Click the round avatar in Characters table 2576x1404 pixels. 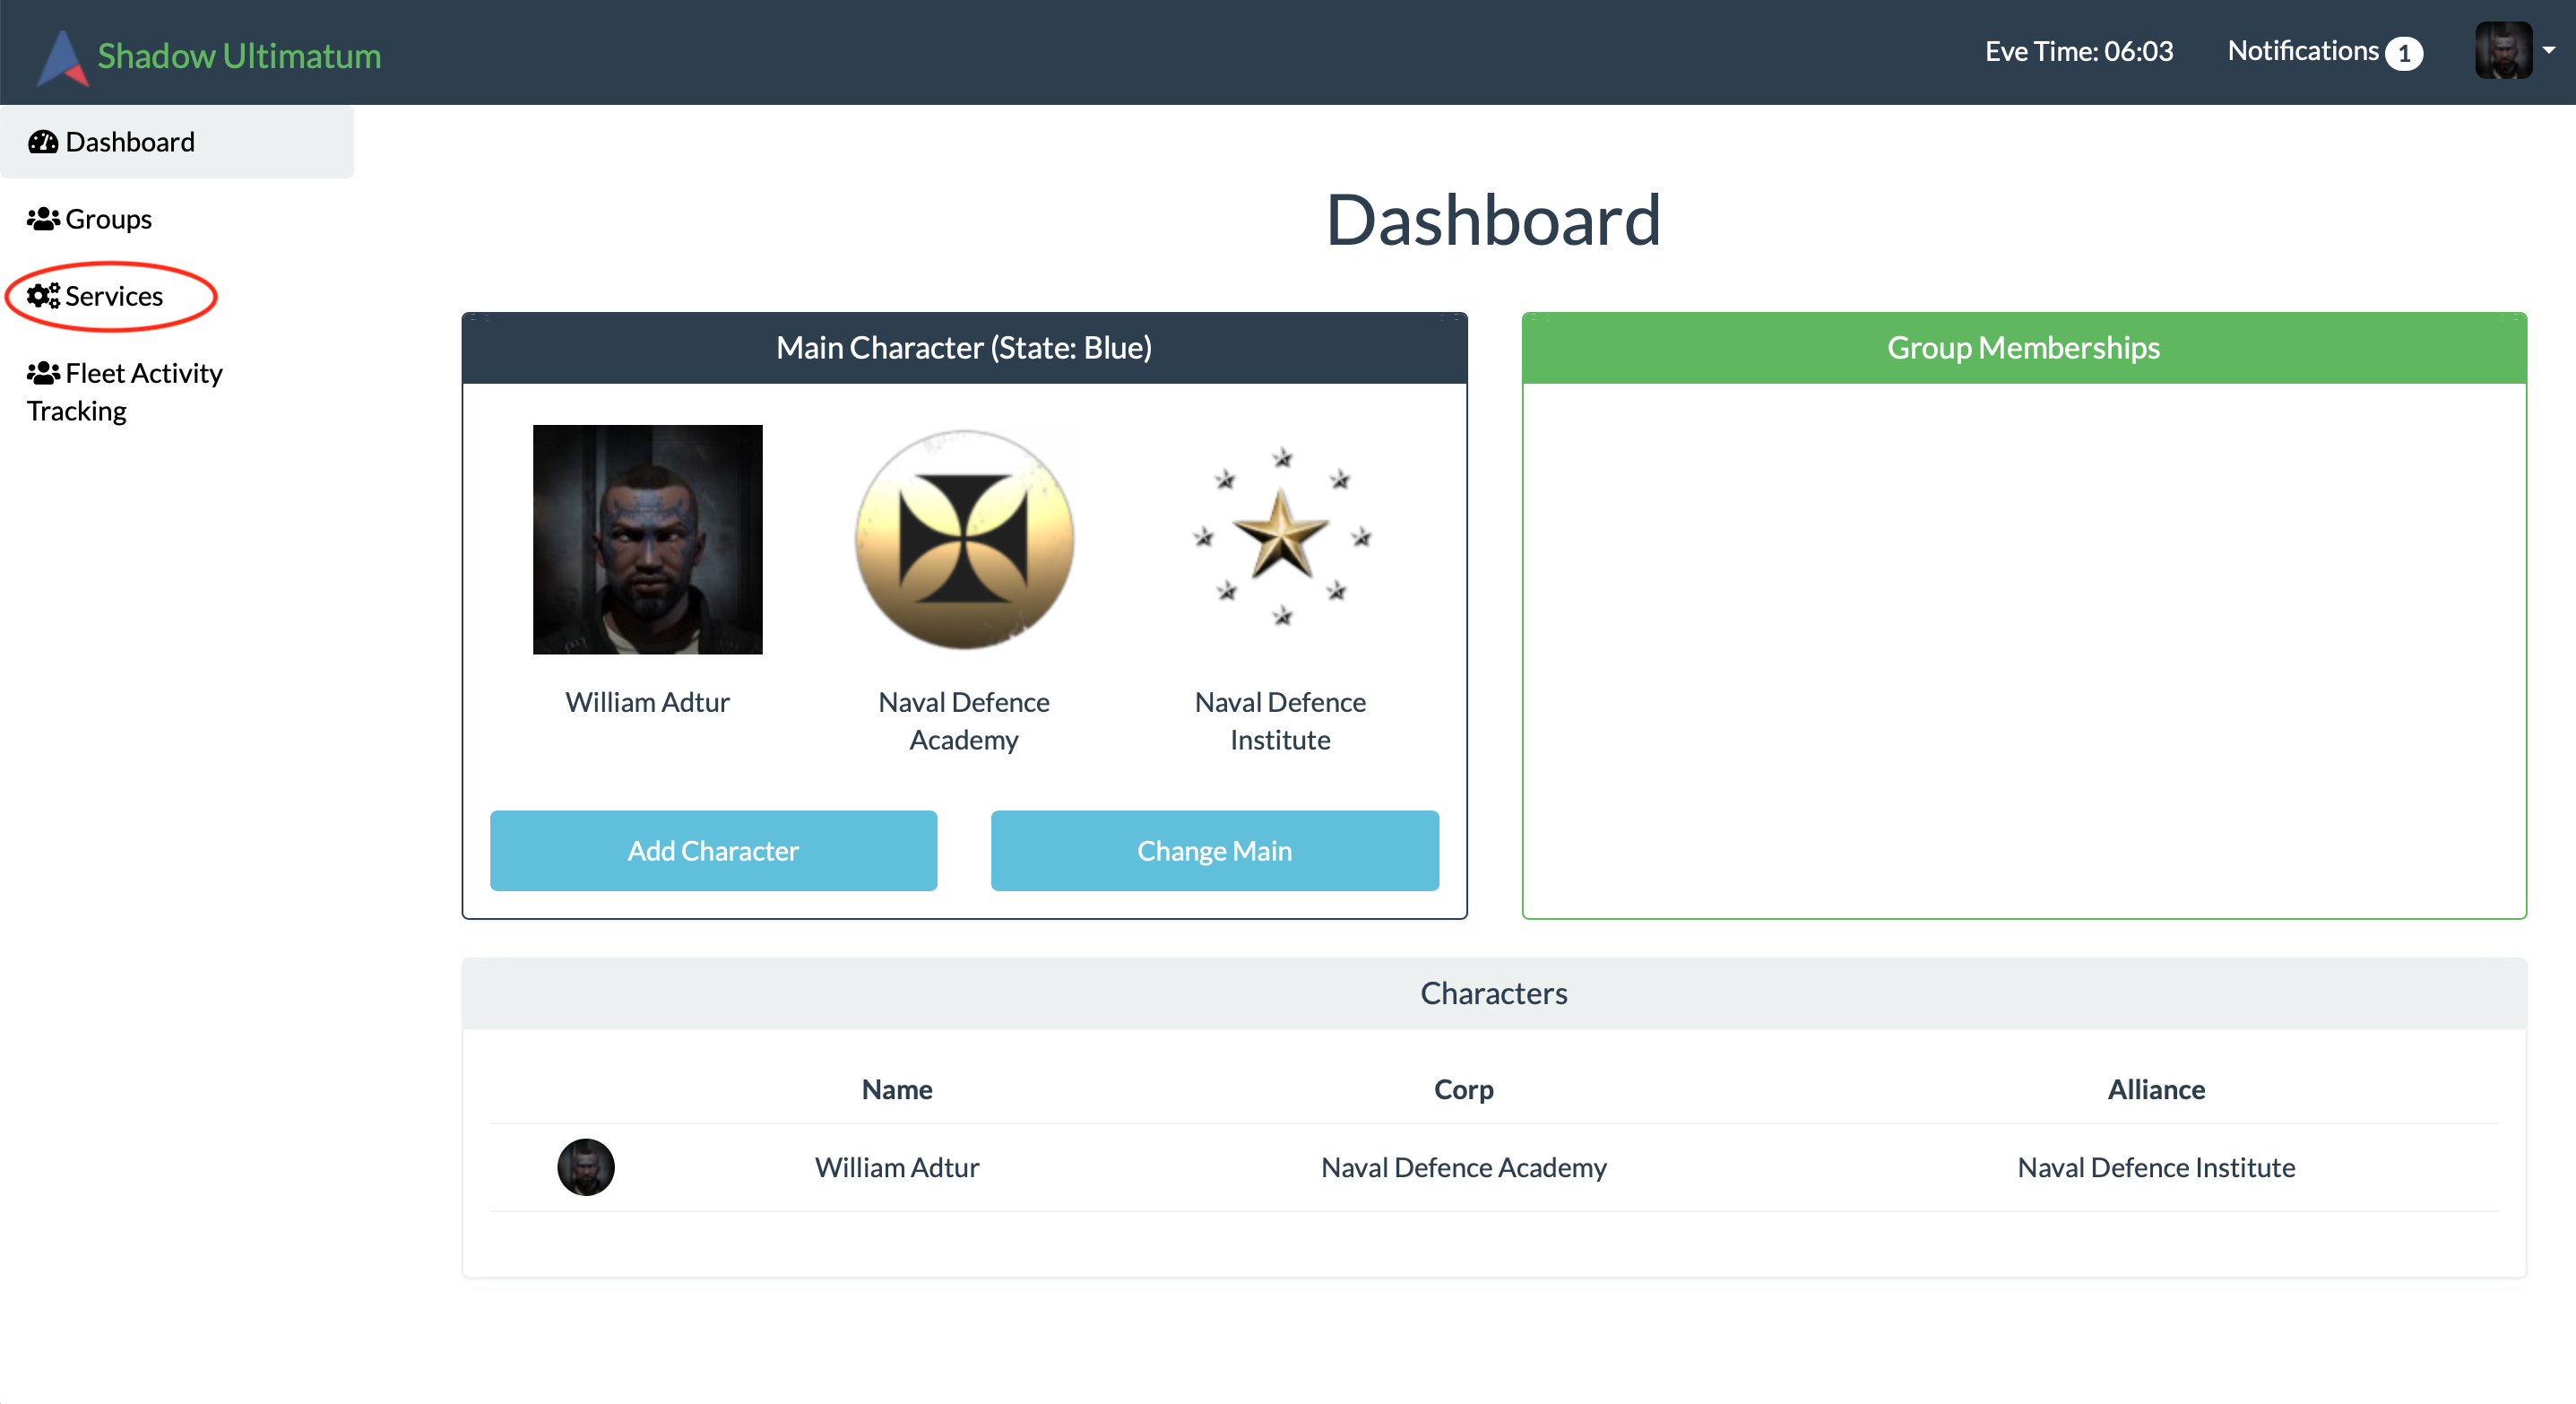(586, 1167)
